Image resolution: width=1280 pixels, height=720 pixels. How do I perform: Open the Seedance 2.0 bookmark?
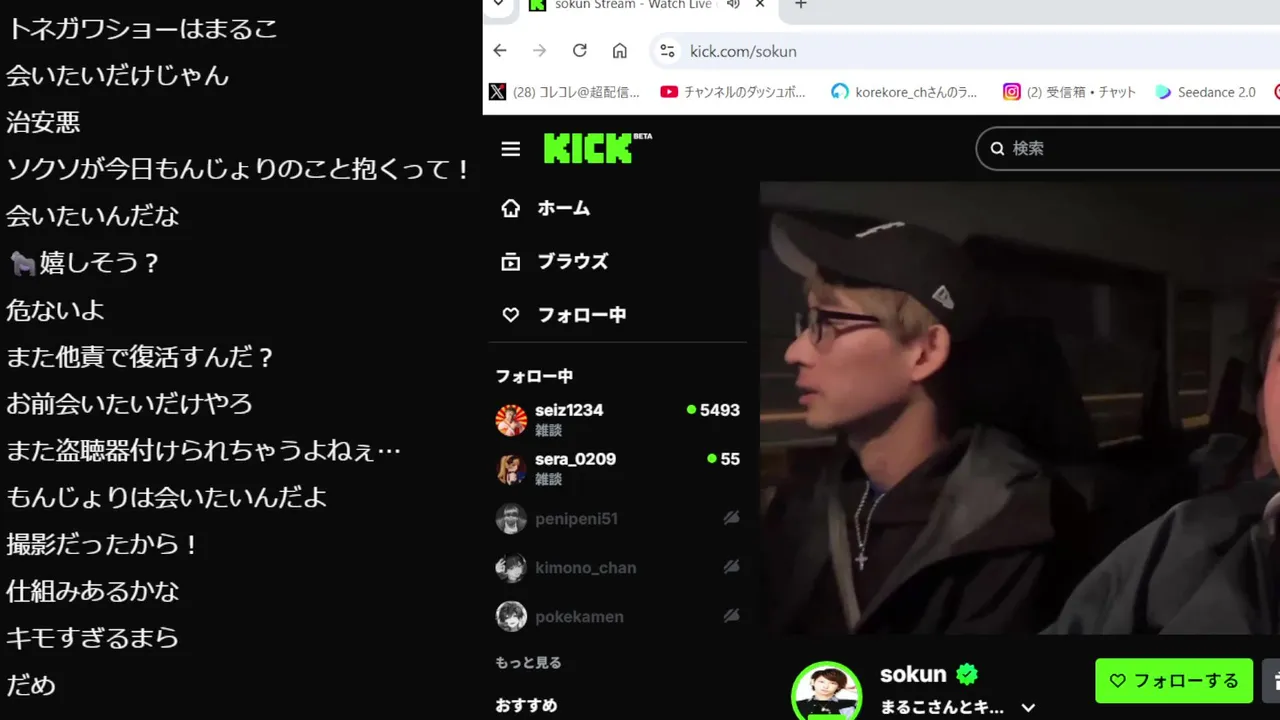click(x=1205, y=92)
